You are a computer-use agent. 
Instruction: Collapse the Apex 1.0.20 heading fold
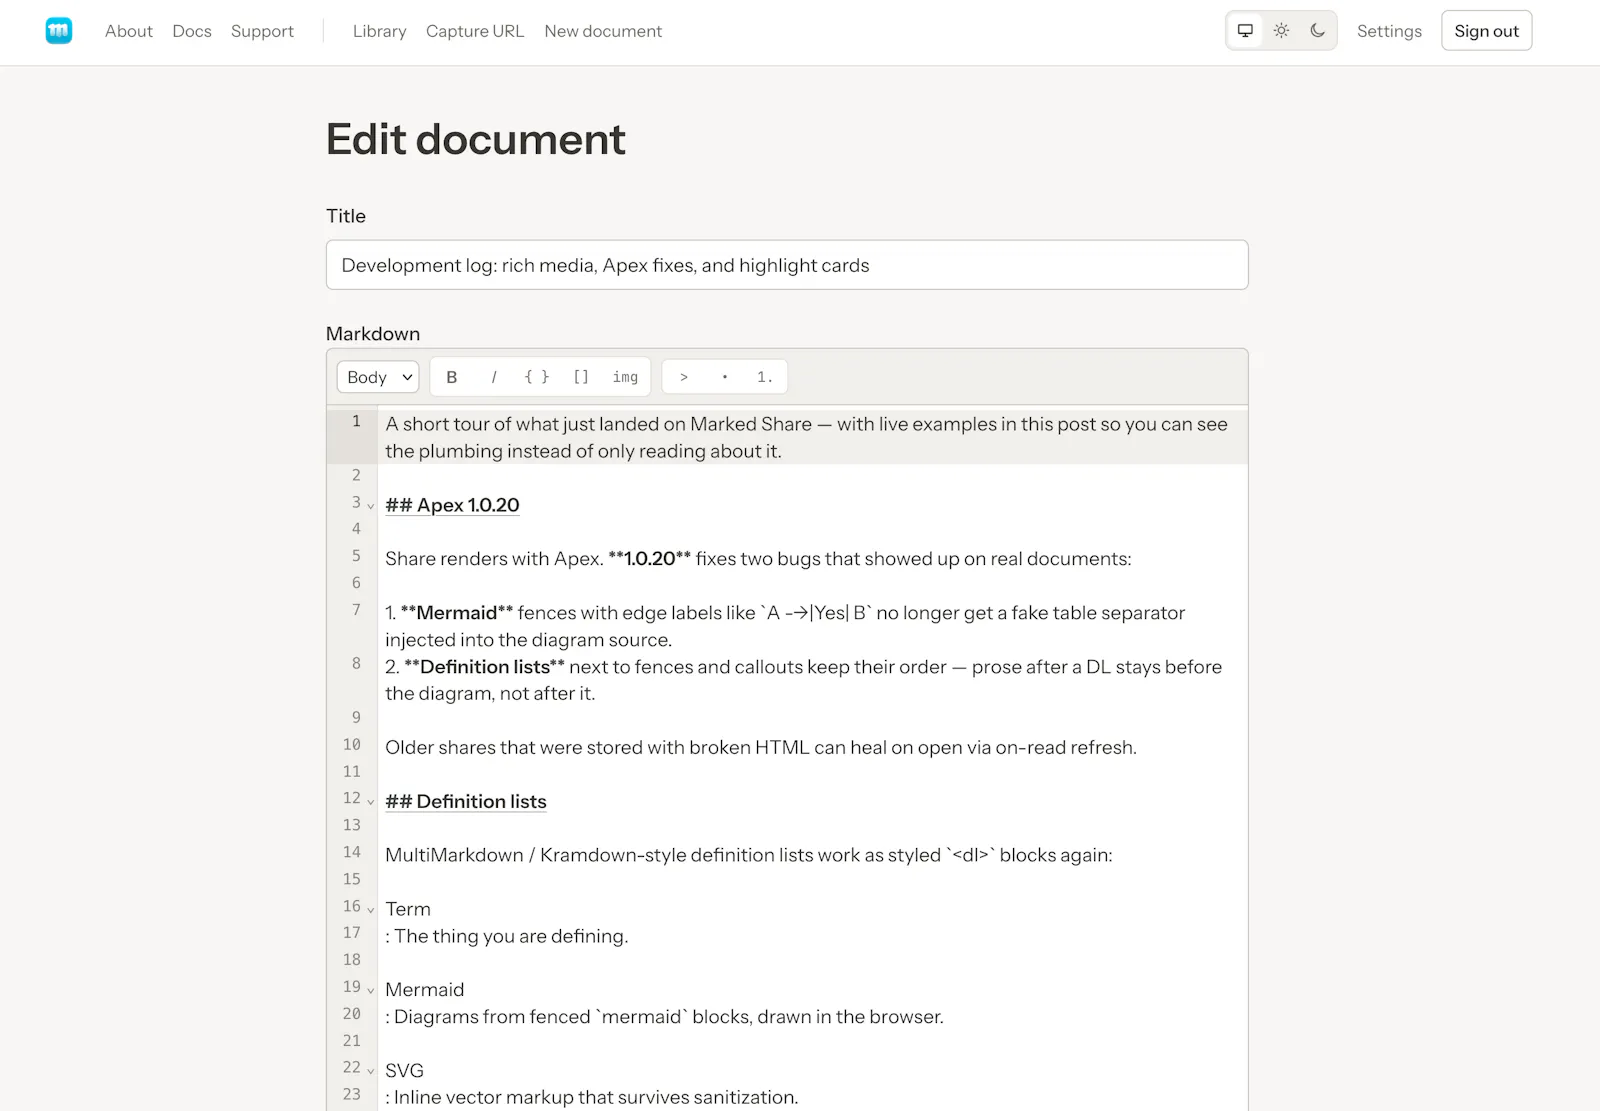click(x=370, y=506)
